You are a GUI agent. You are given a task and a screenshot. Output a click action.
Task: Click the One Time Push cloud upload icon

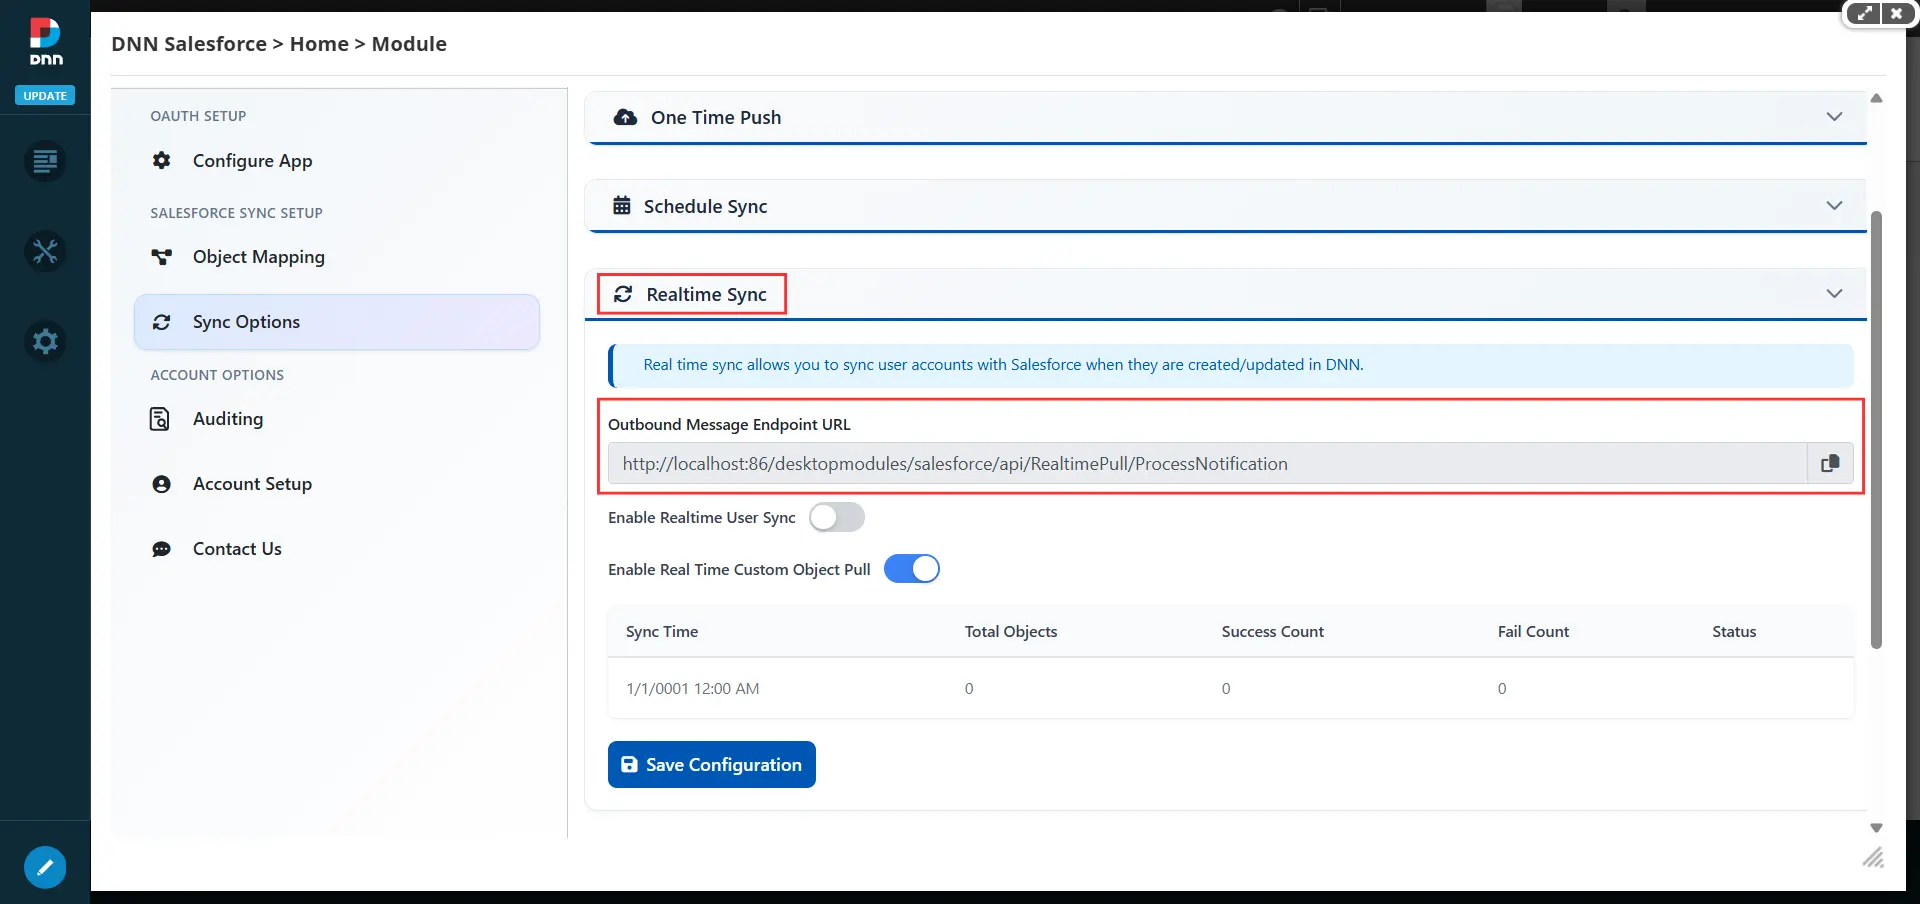(625, 117)
